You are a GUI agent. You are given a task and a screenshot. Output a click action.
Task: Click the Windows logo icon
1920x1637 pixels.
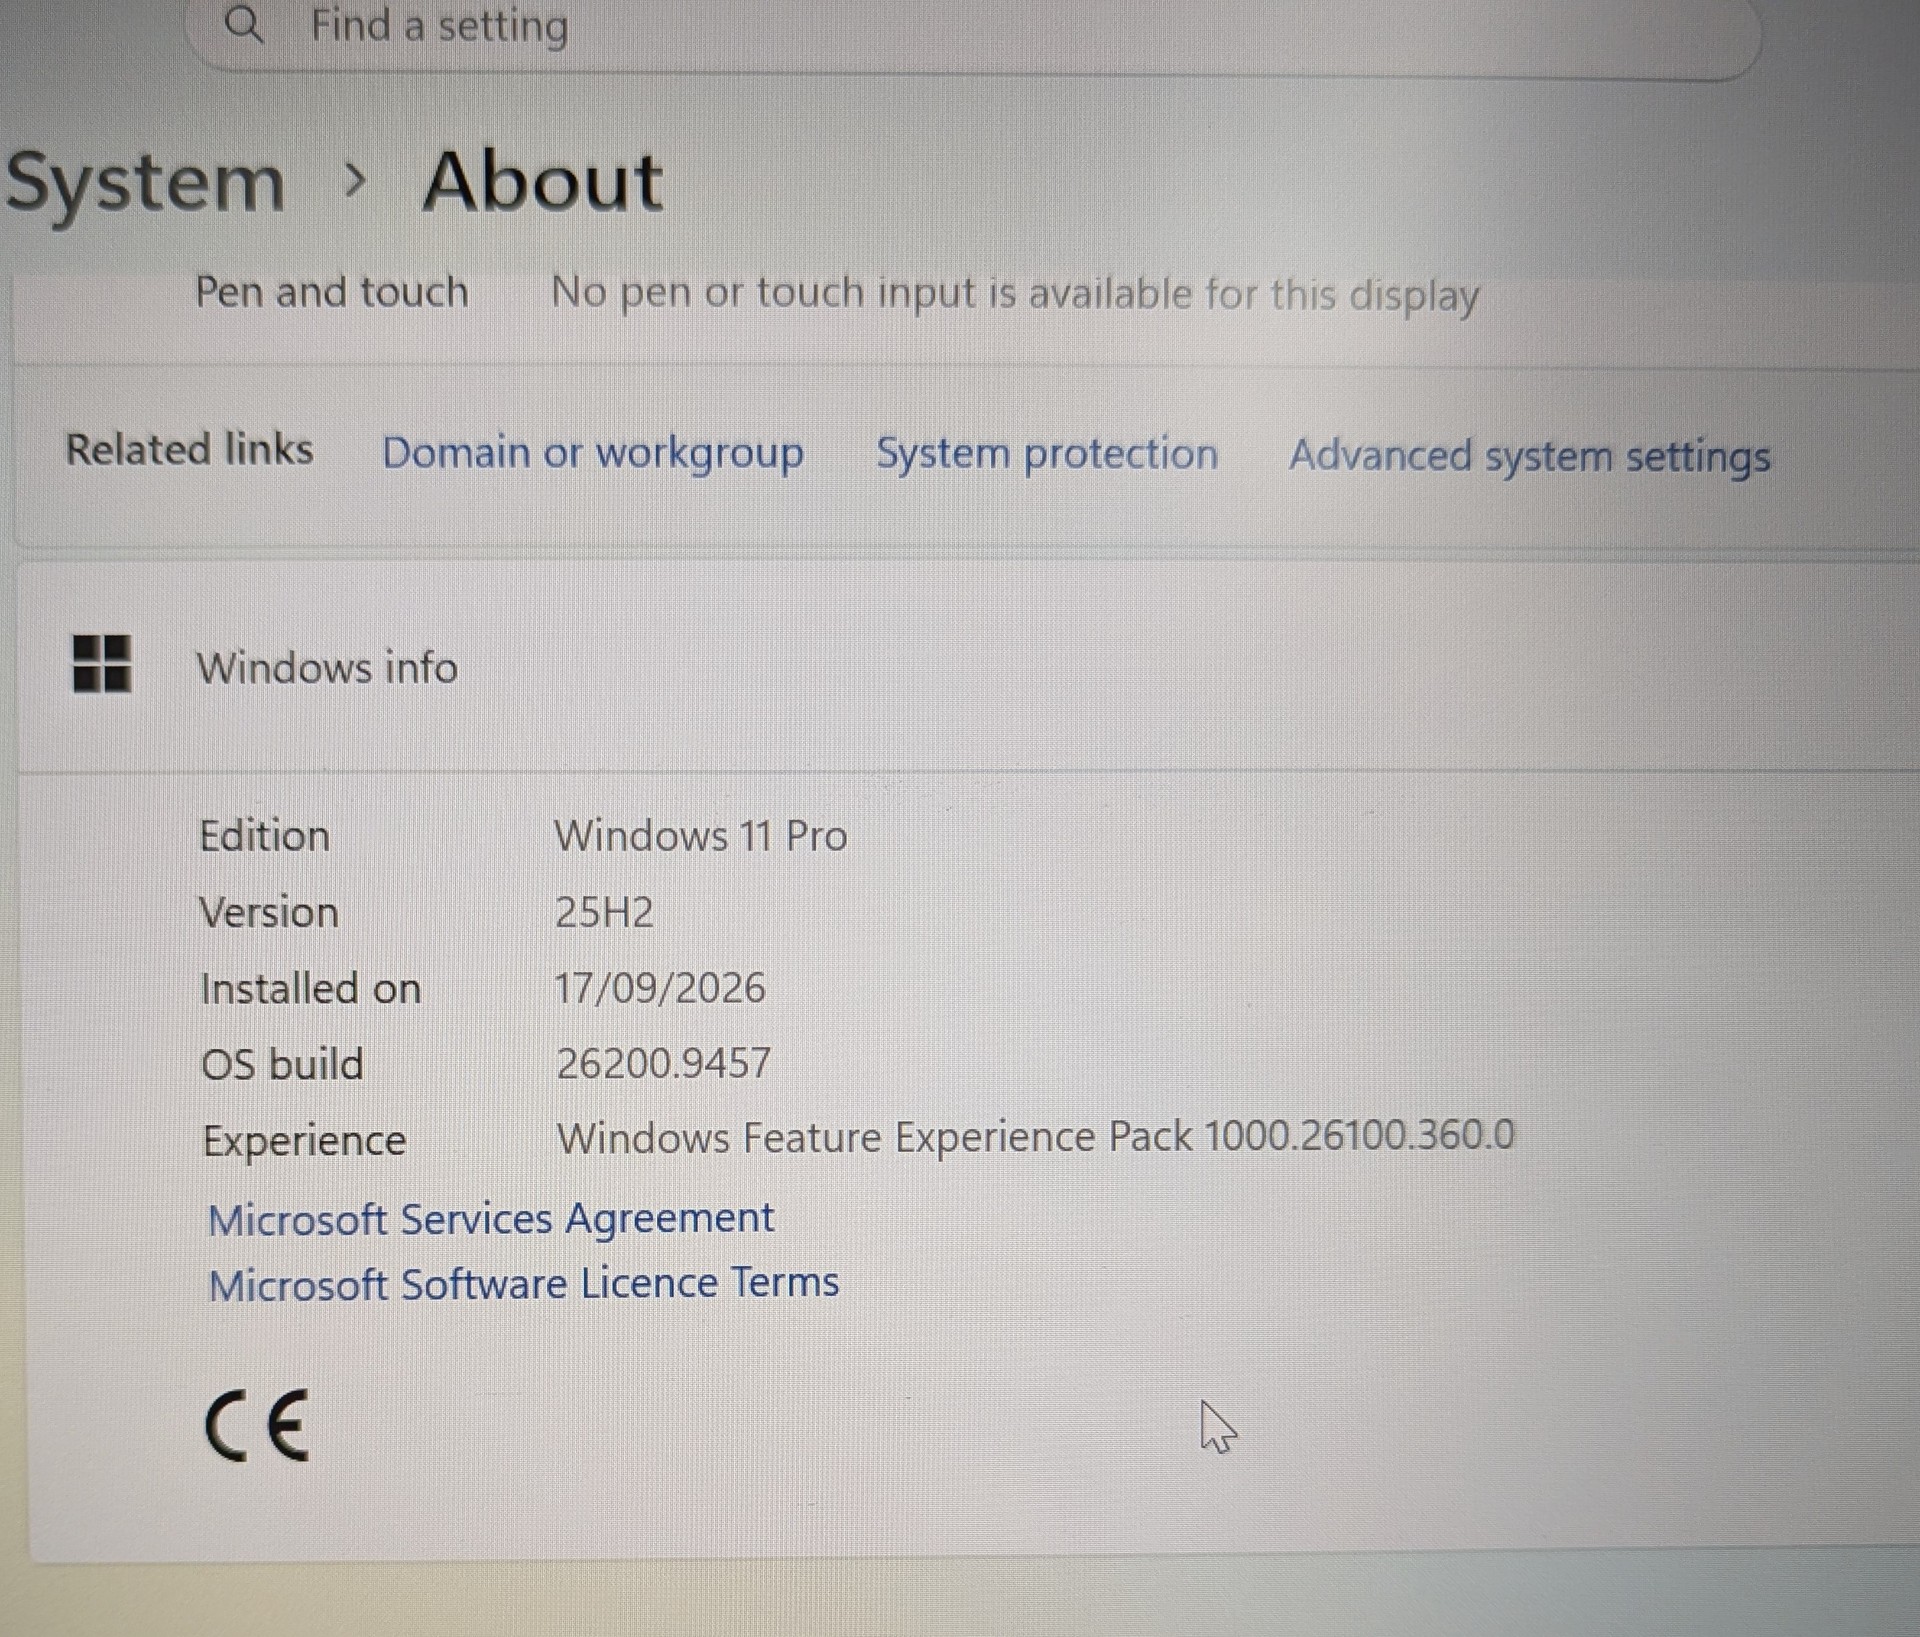point(102,664)
